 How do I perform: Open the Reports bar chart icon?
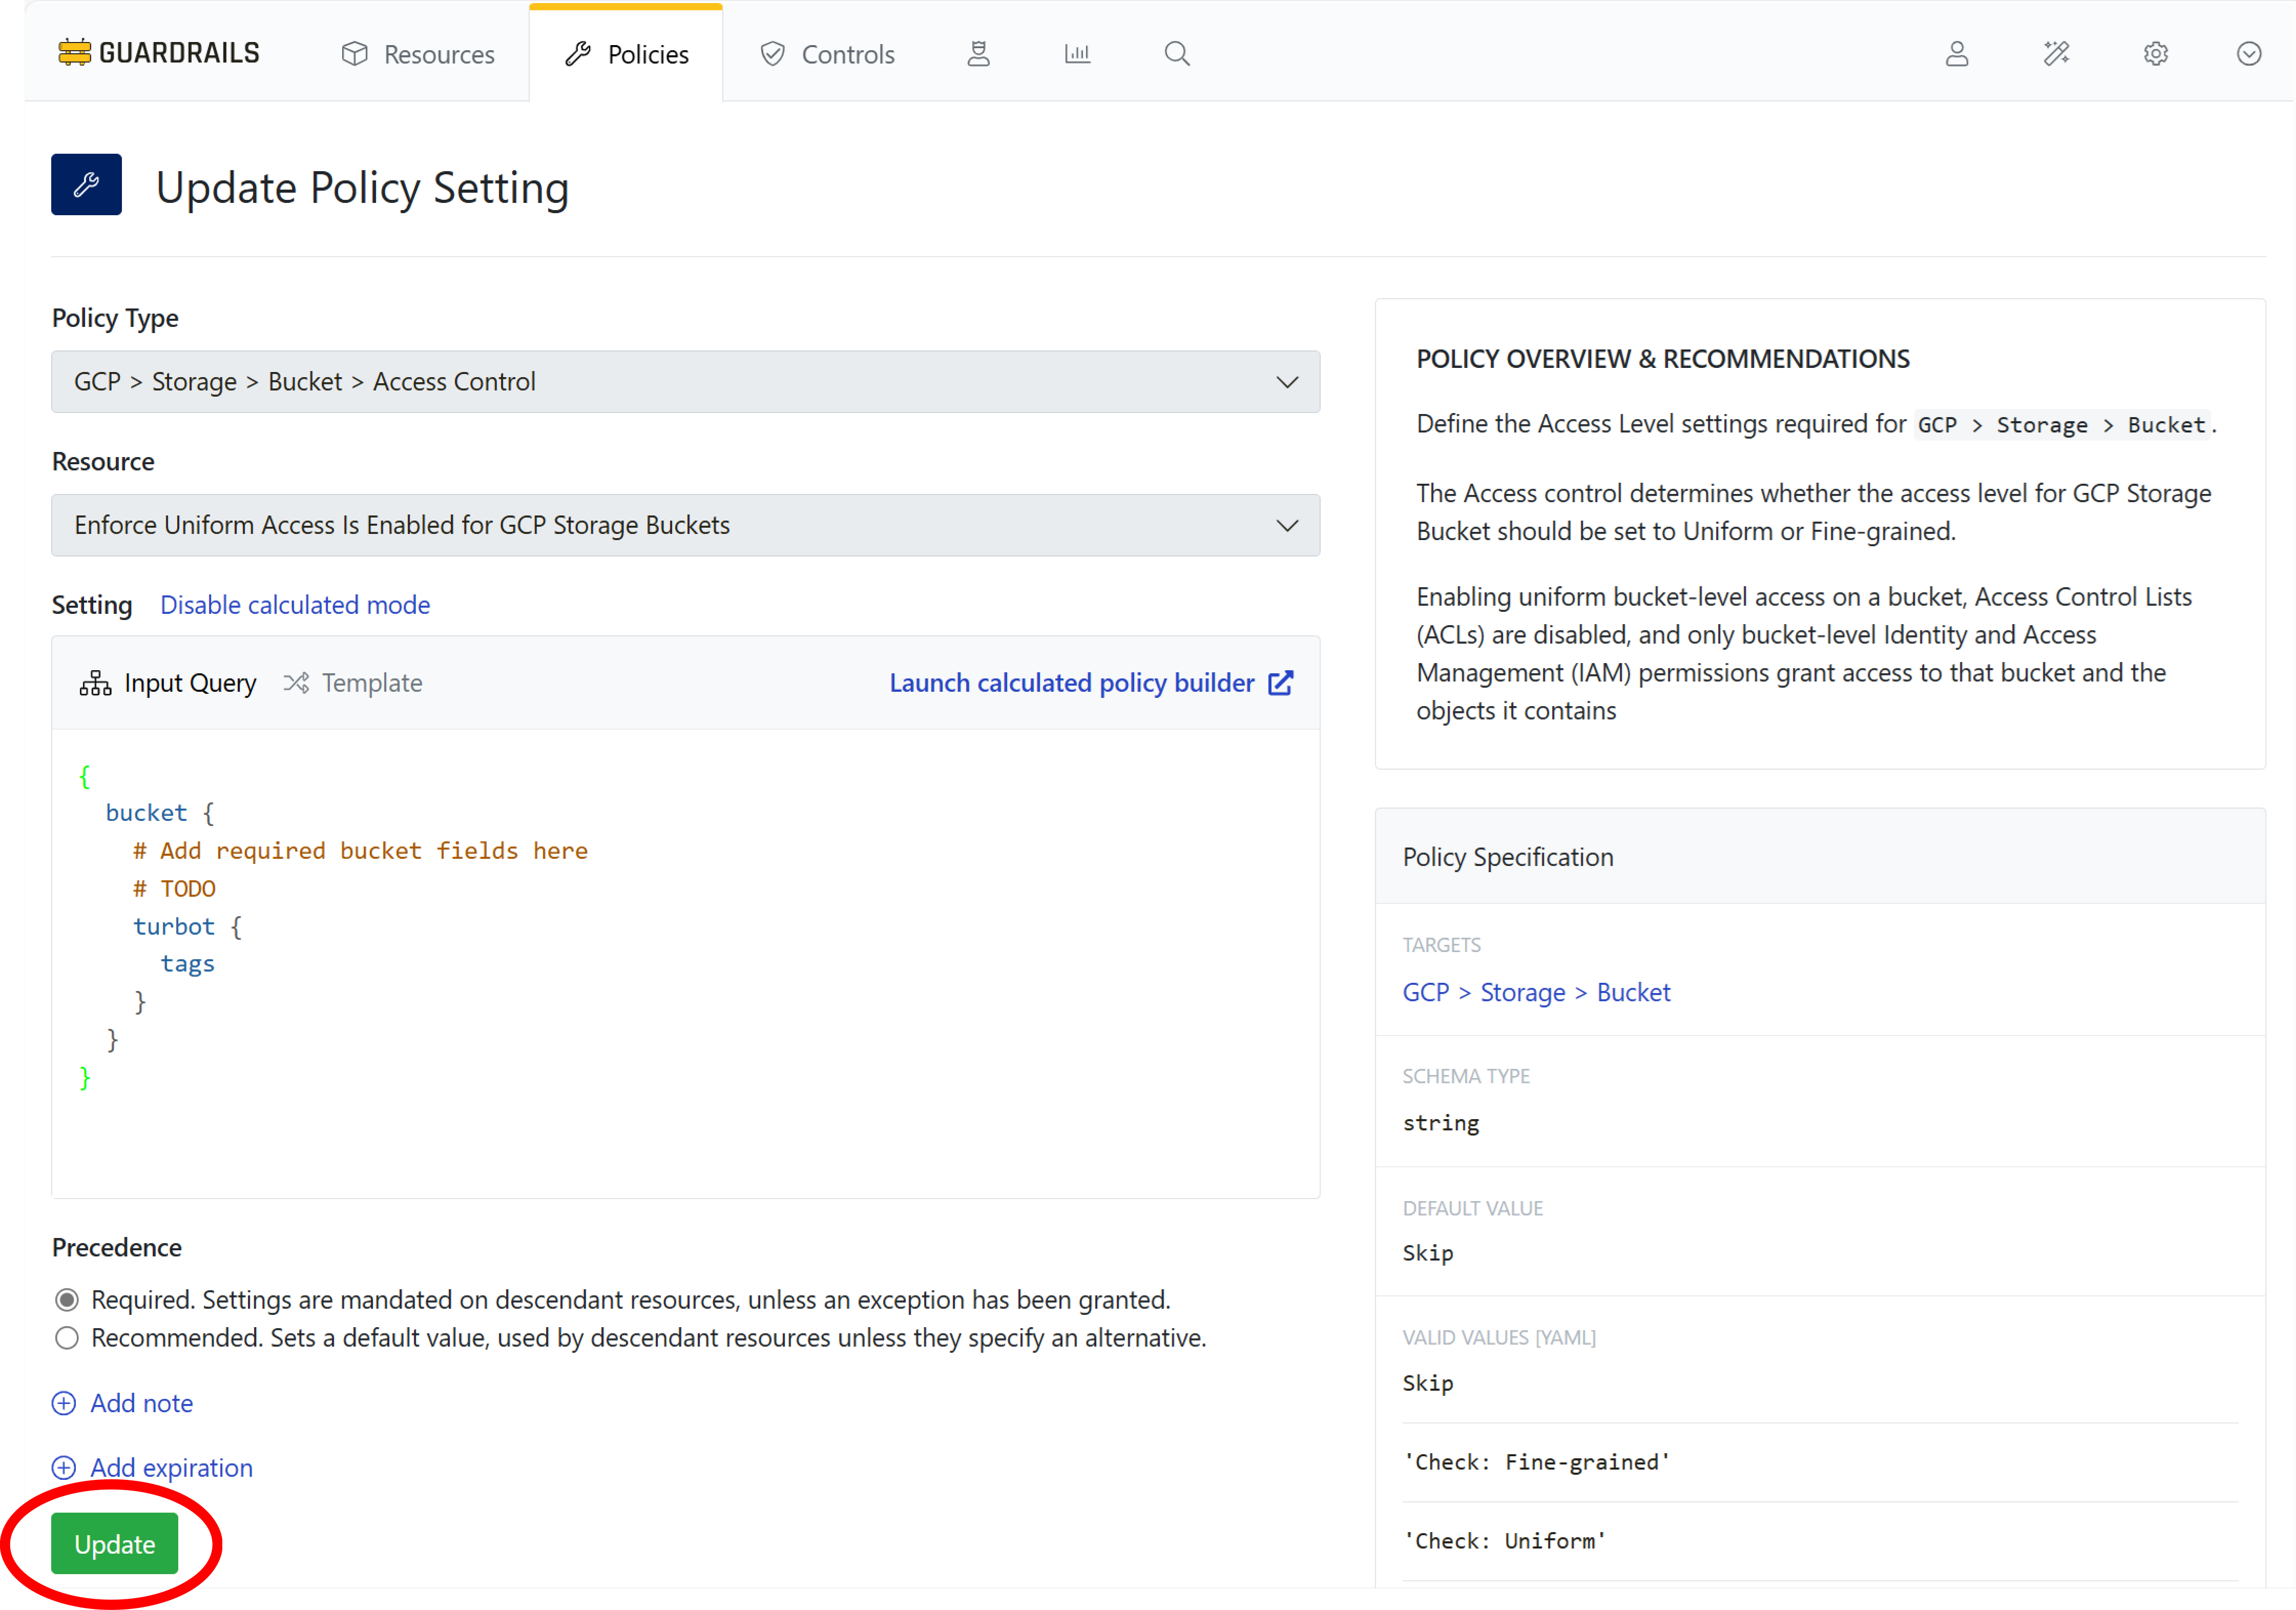(1077, 53)
